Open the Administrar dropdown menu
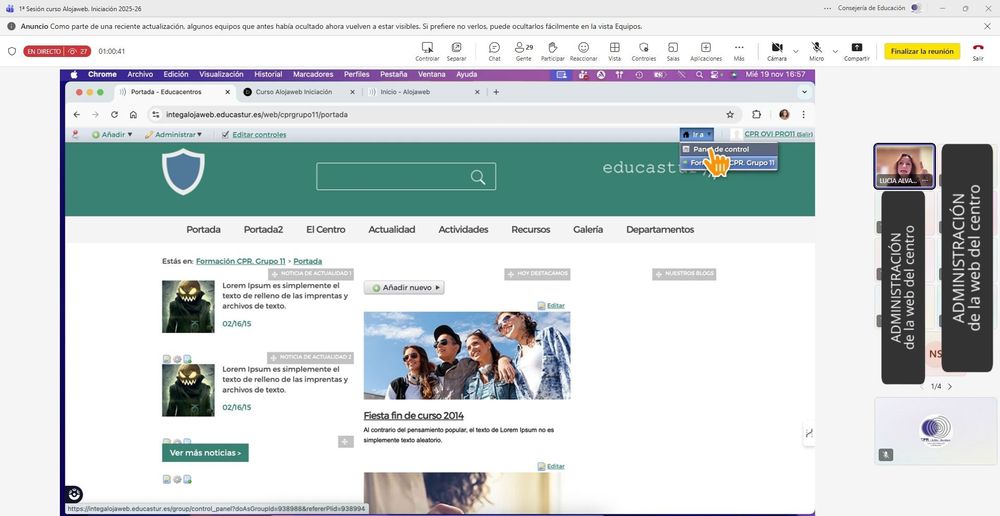Image resolution: width=1000 pixels, height=516 pixels. [173, 135]
